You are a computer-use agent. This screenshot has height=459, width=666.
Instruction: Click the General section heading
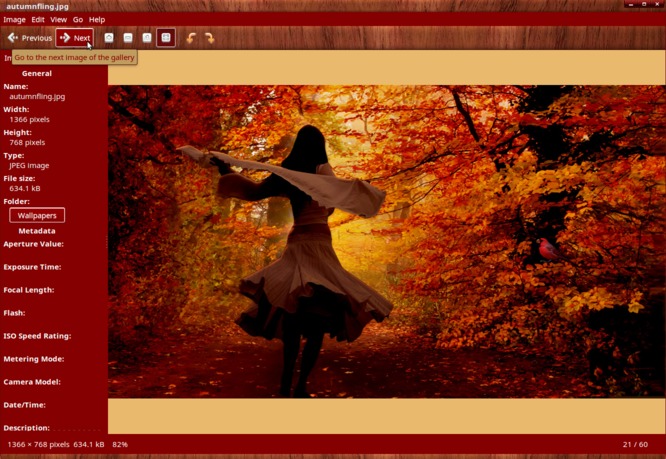pyautogui.click(x=37, y=73)
